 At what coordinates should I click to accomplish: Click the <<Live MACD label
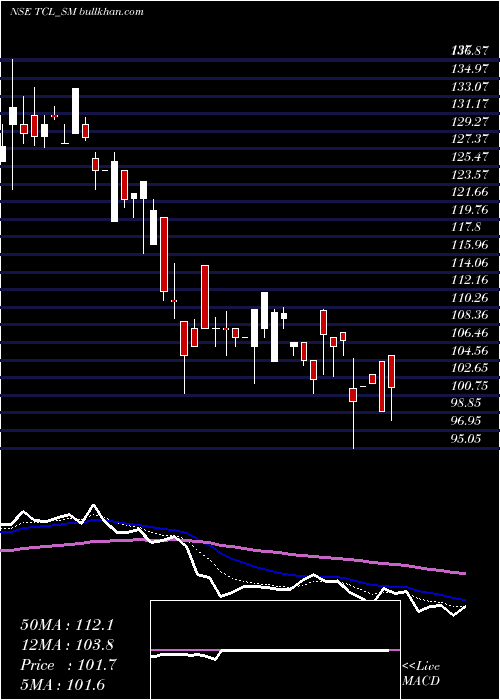click(421, 674)
